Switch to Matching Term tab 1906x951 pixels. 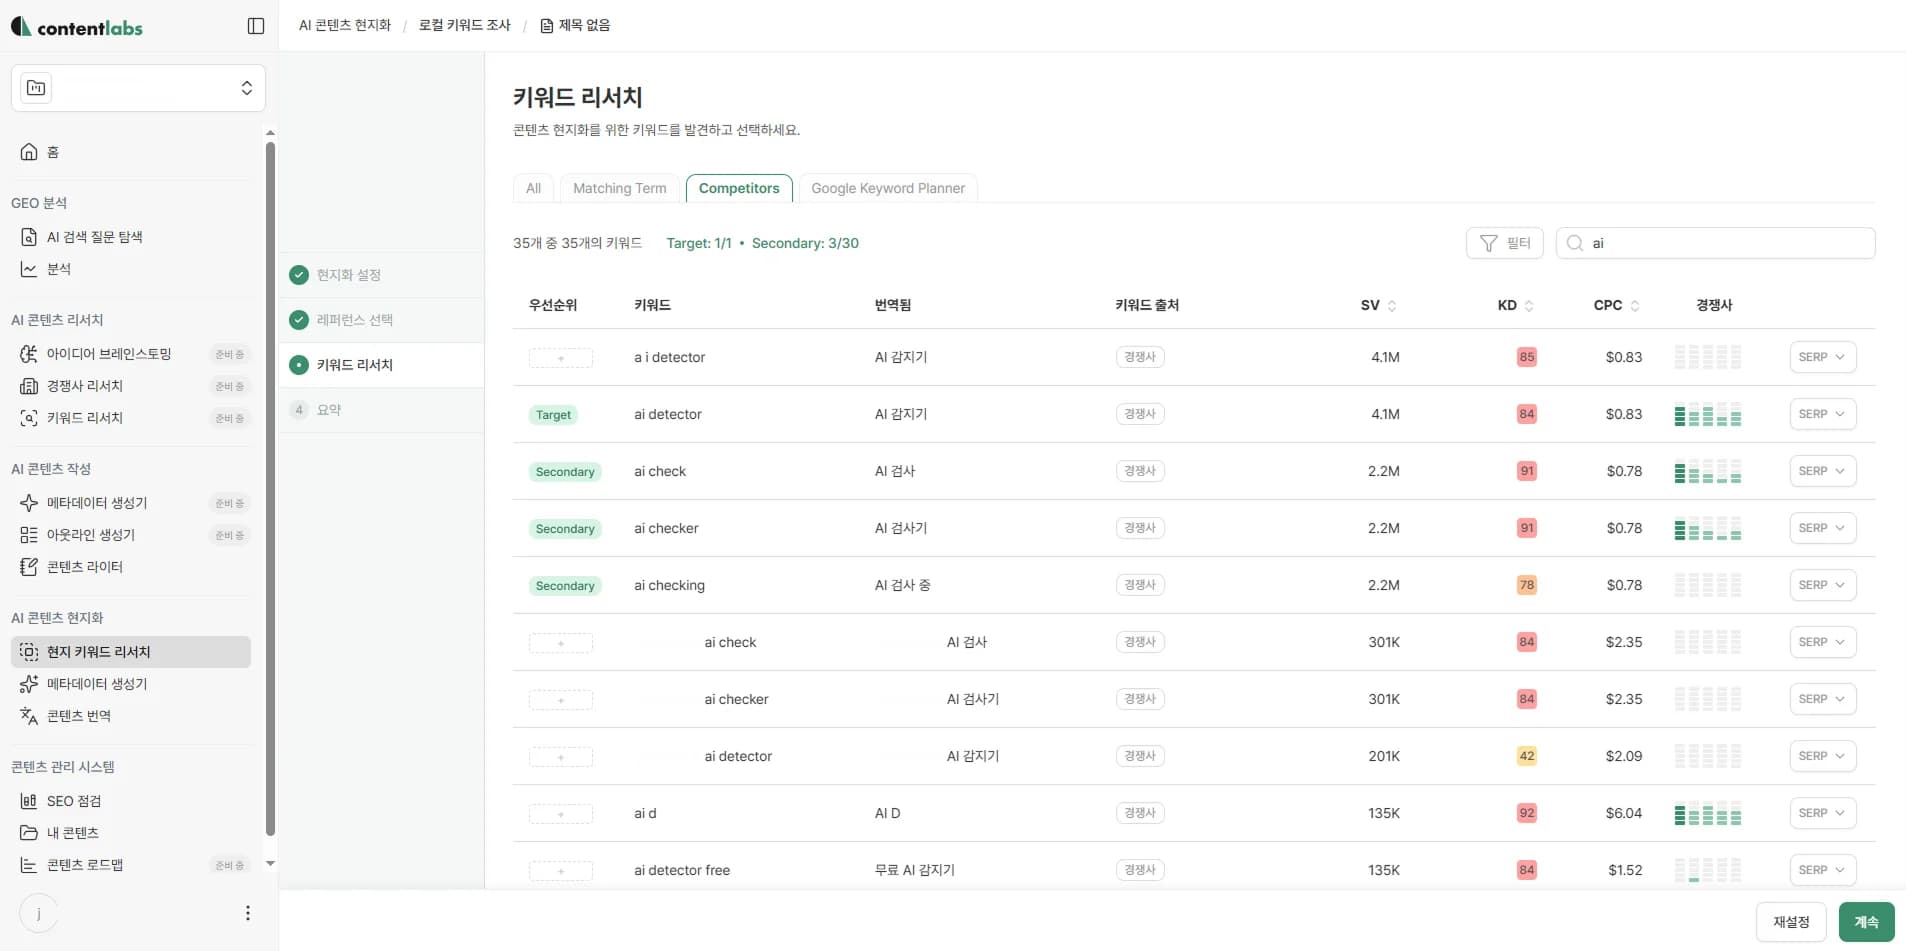(619, 188)
